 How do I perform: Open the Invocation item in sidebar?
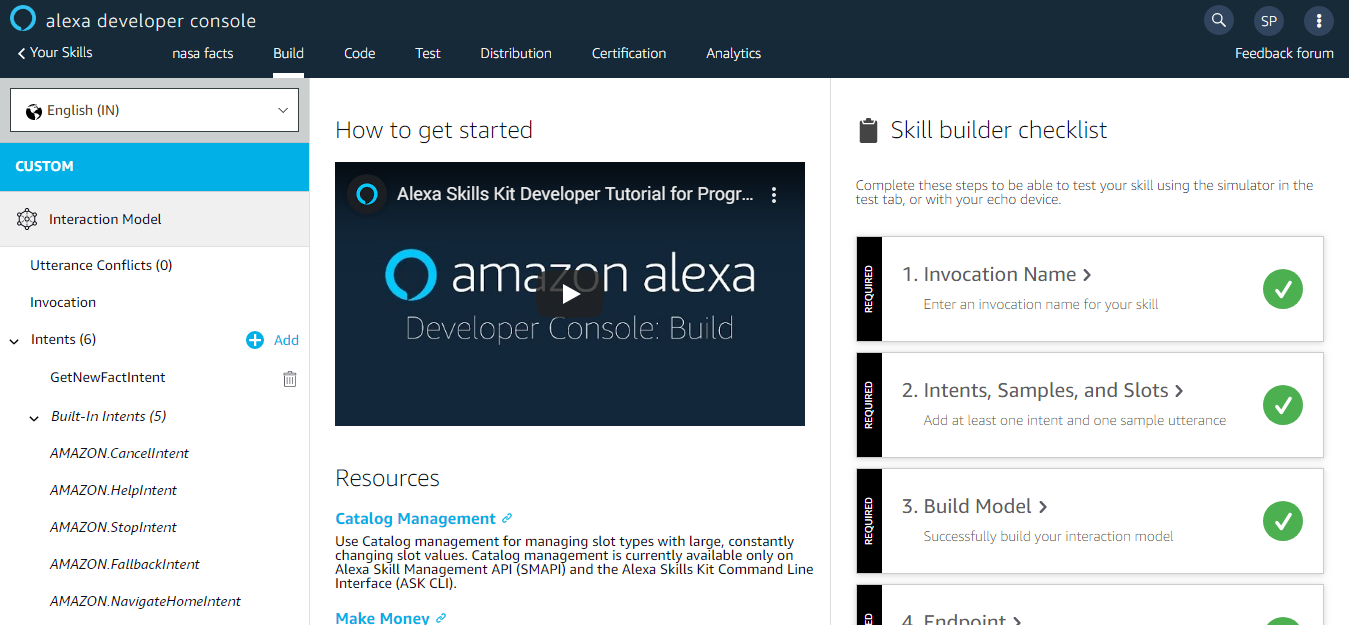(63, 302)
